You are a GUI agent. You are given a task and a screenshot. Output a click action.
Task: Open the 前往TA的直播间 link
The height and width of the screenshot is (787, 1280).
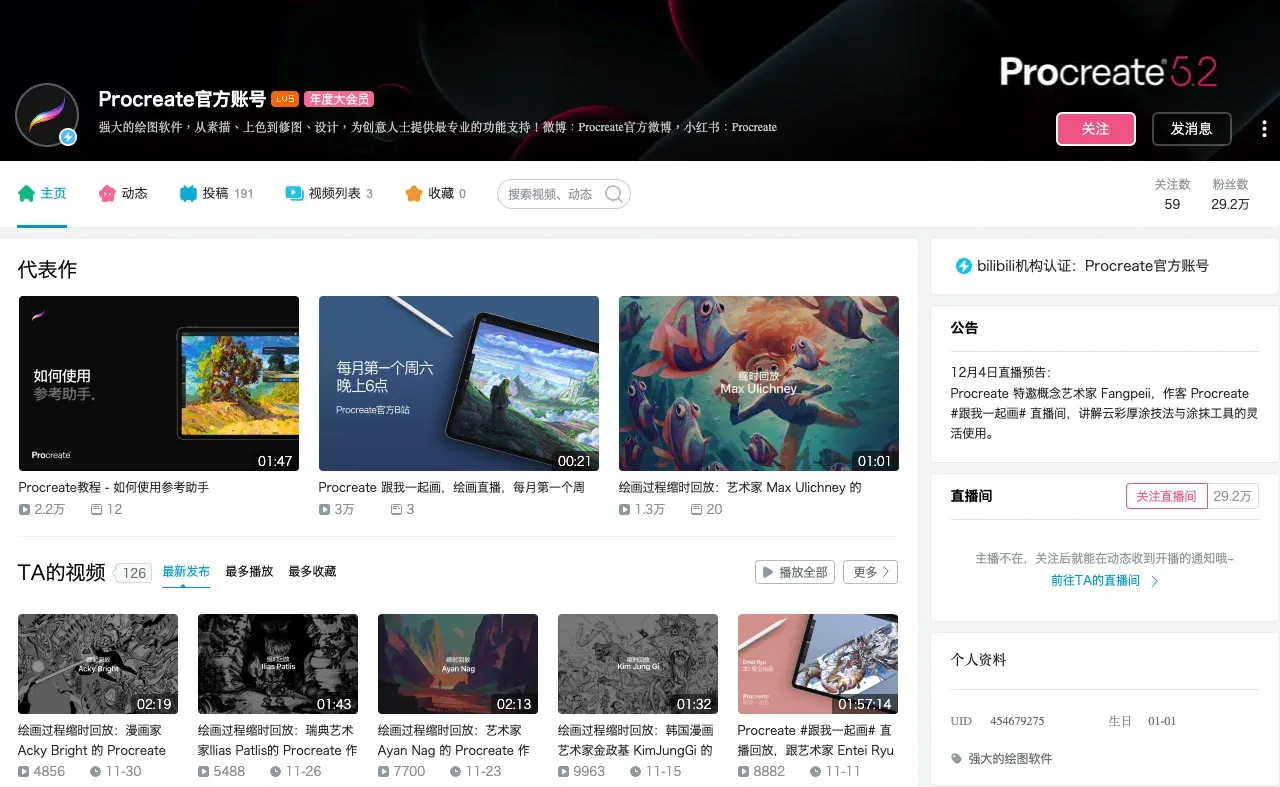point(1105,580)
